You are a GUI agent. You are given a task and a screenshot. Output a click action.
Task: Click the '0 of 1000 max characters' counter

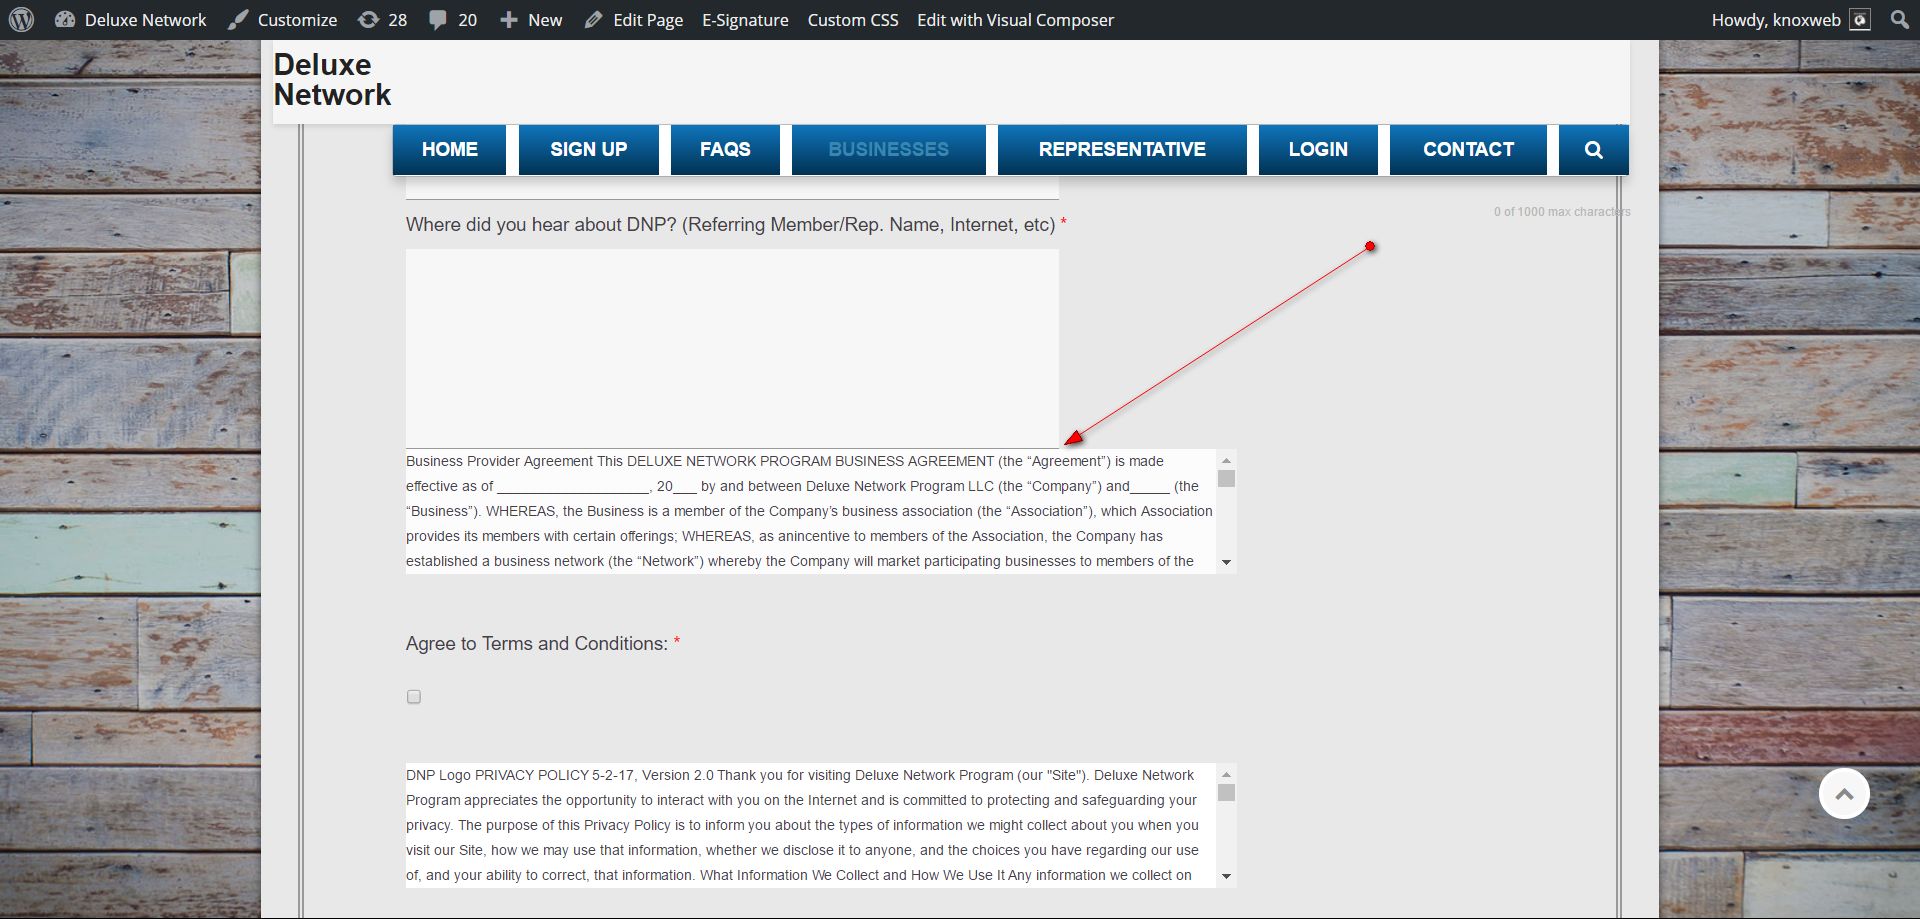(1562, 212)
